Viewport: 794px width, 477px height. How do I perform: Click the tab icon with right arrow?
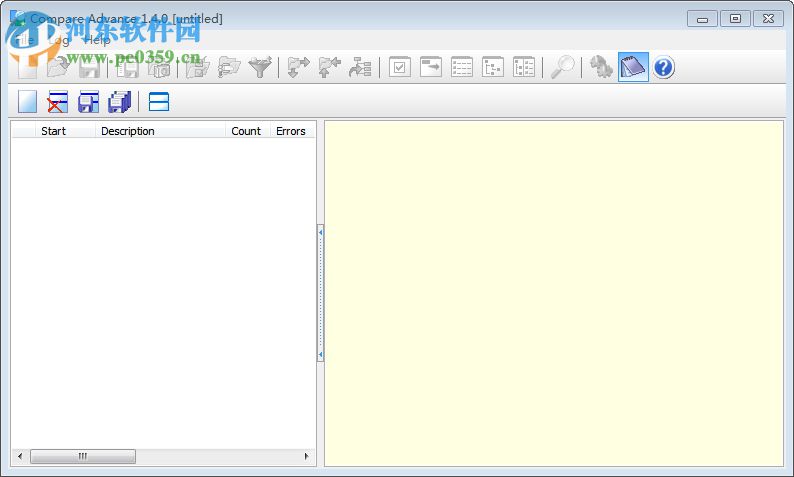click(x=430, y=67)
